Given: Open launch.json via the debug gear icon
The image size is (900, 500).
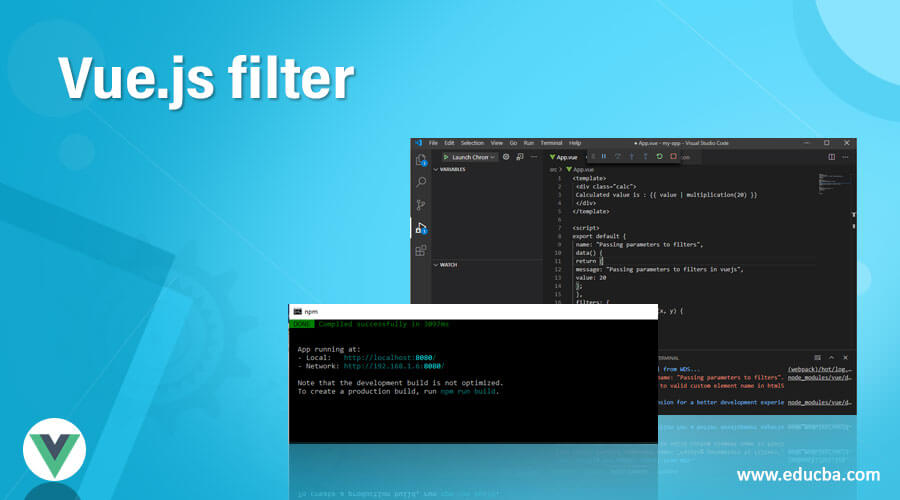Looking at the screenshot, I should [x=506, y=157].
